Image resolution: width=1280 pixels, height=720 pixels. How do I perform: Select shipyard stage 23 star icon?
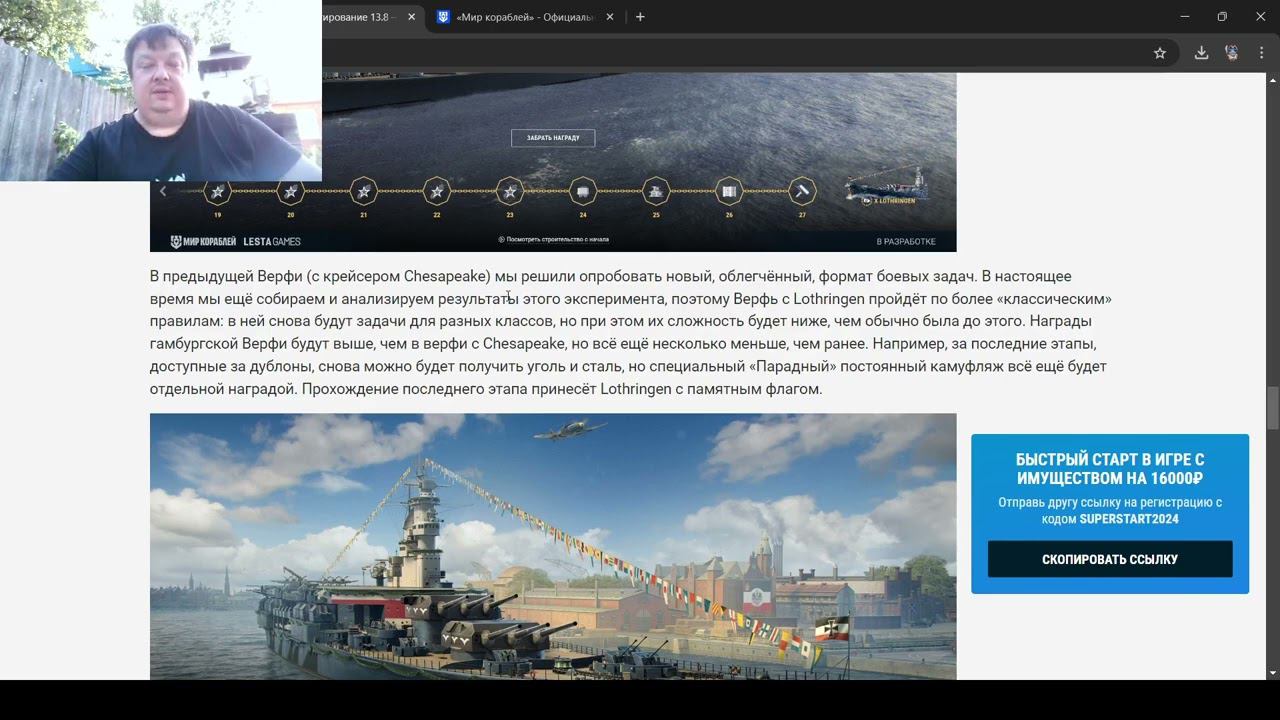coord(510,191)
